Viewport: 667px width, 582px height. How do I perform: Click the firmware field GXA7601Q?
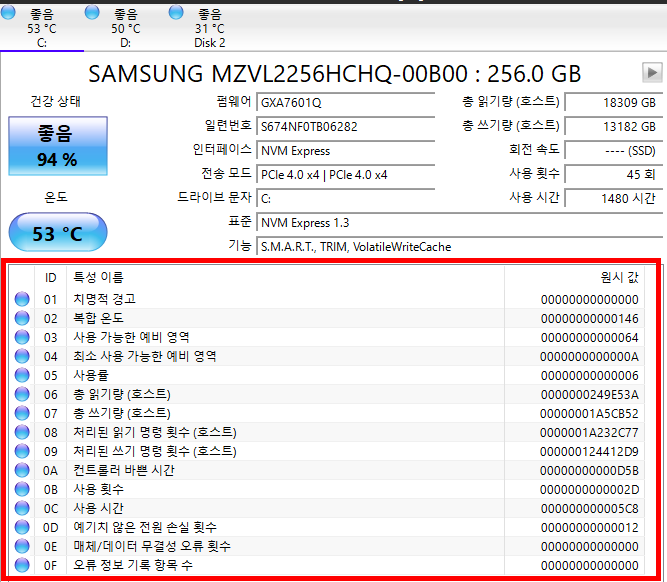point(345,103)
